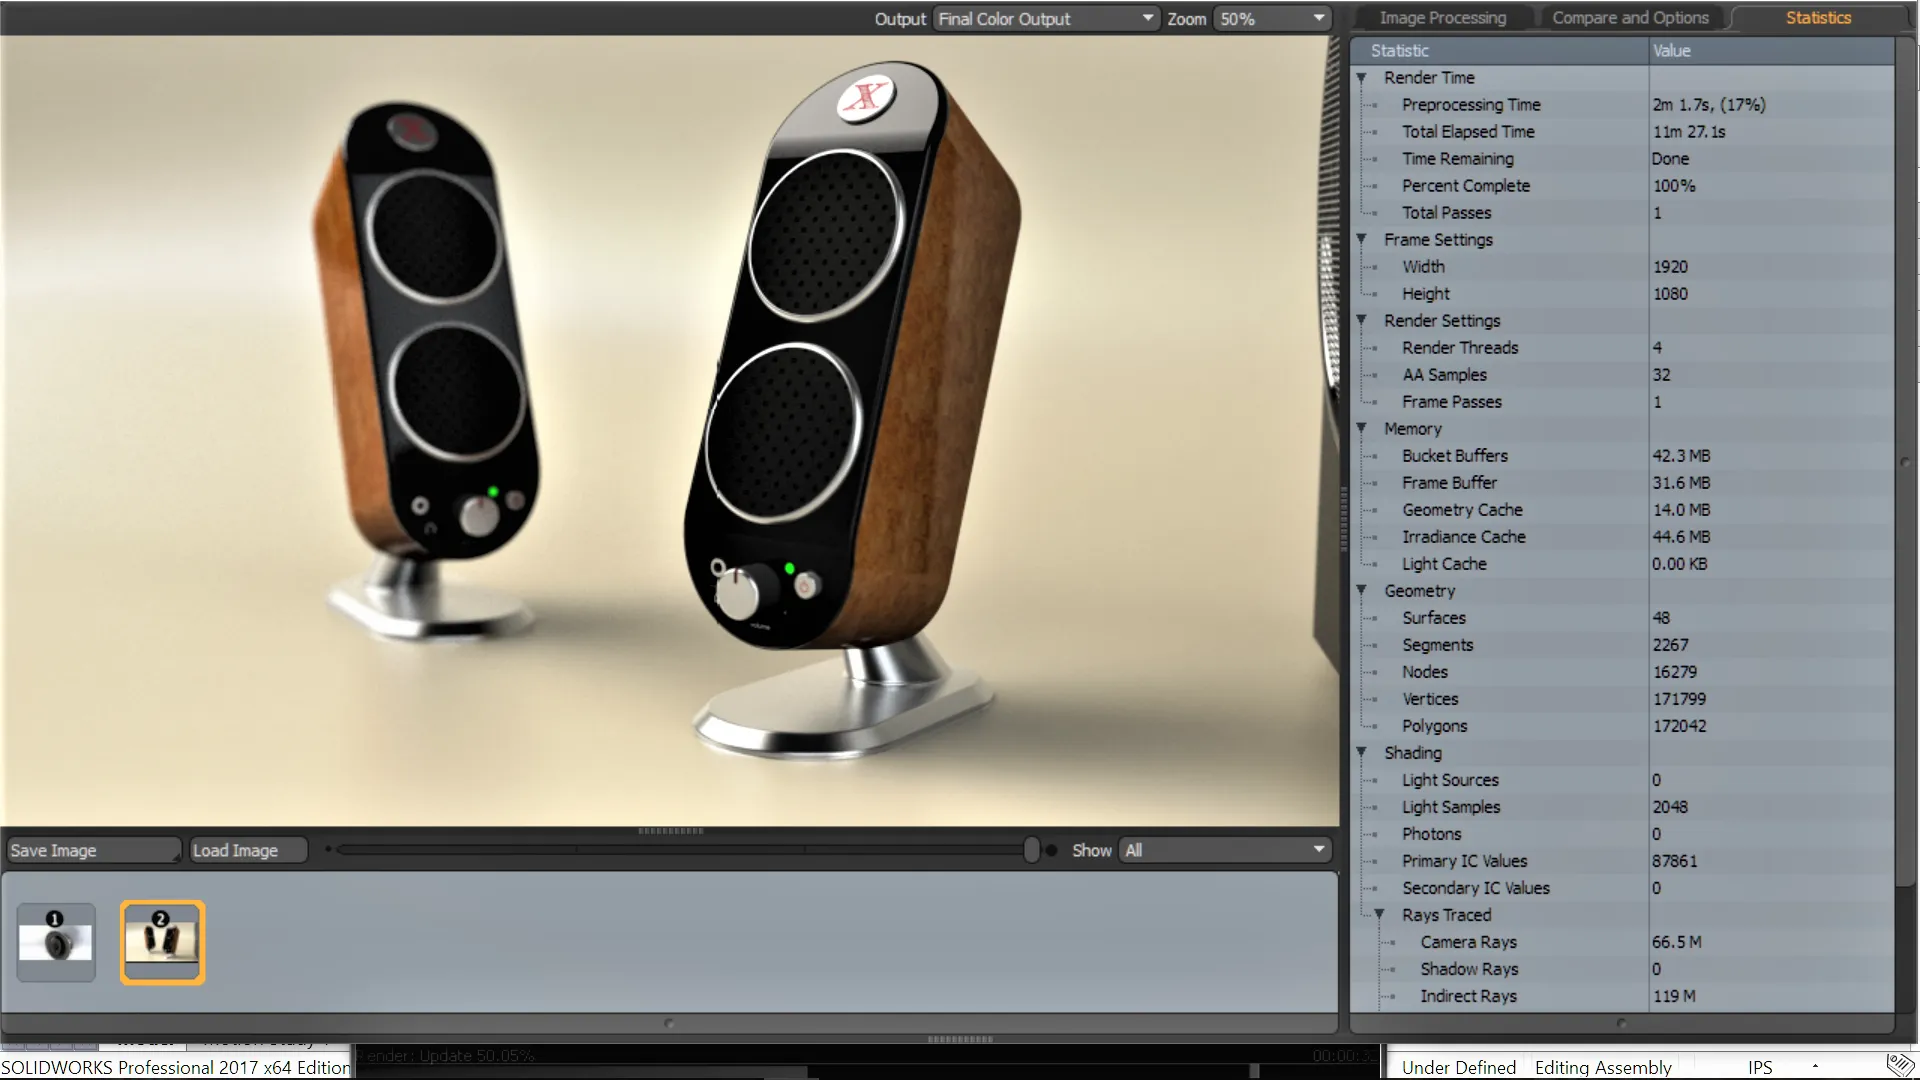Click the render comparison slider handle

1034,849
